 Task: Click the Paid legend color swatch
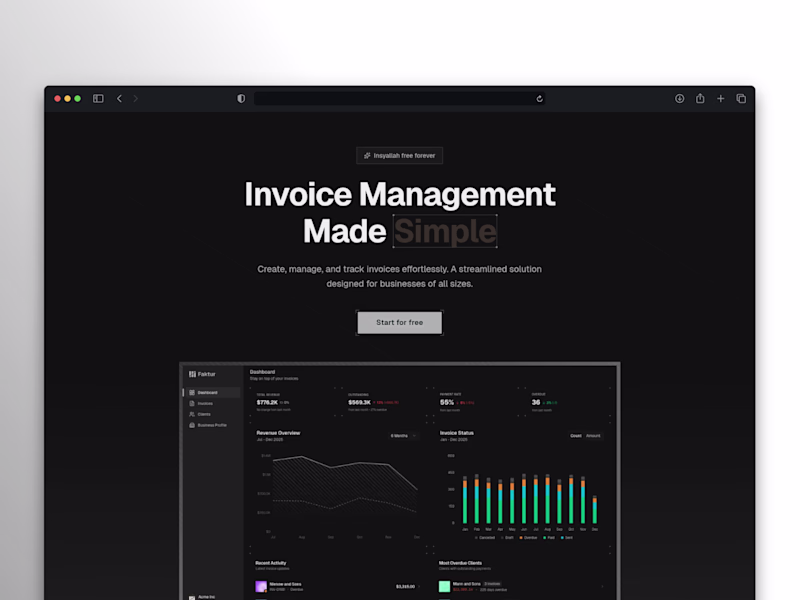(544, 538)
